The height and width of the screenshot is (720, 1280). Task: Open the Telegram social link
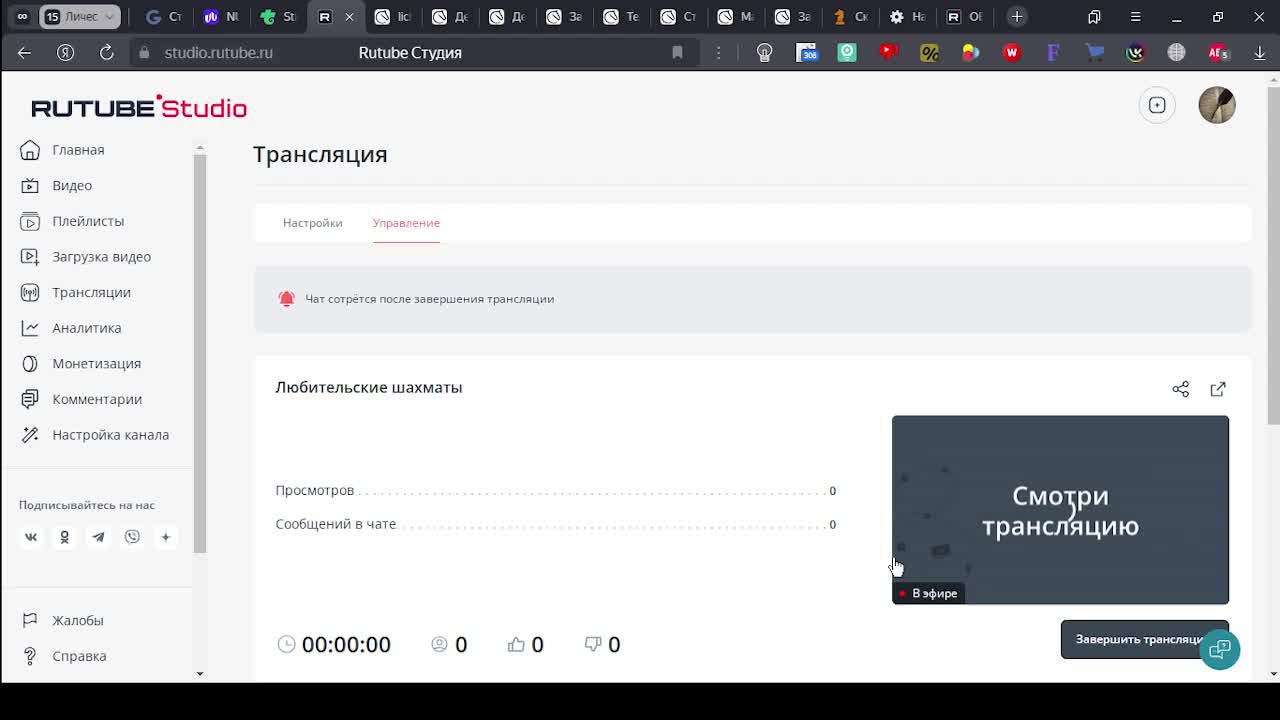pos(98,537)
